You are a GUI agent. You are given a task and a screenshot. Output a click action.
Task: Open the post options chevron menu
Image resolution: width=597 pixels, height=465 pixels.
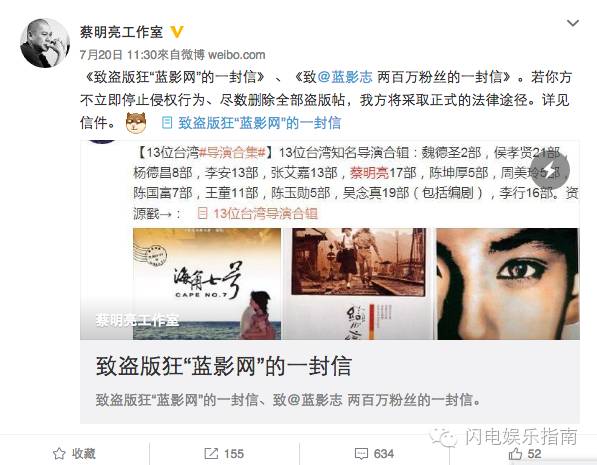coord(572,24)
